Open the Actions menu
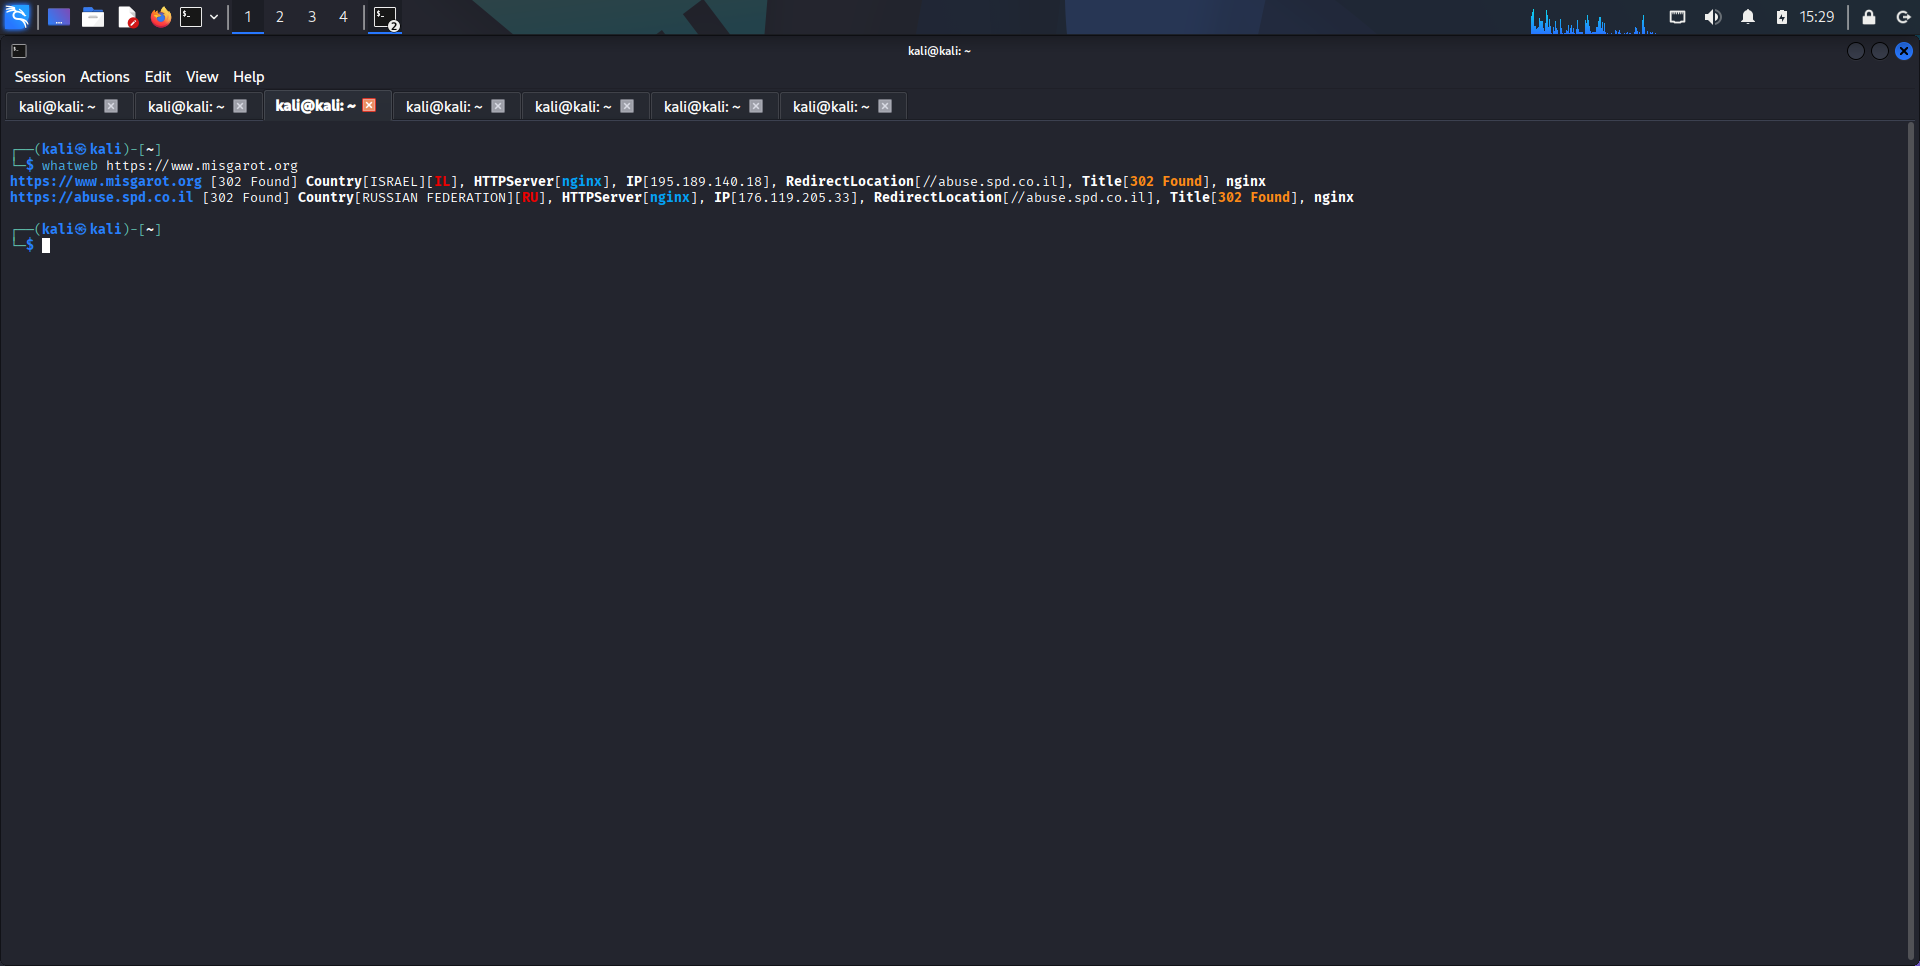This screenshot has height=966, width=1920. (x=105, y=77)
